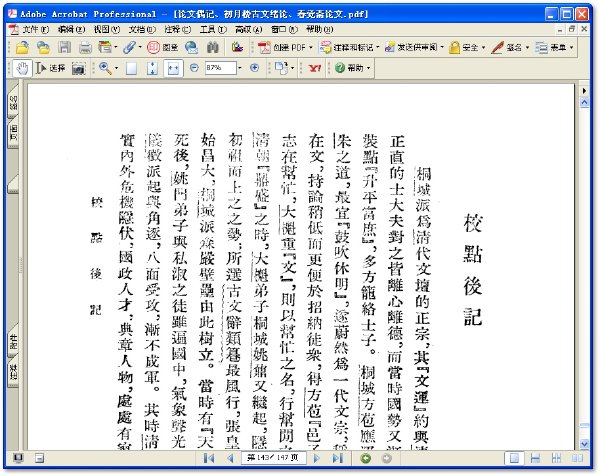Viewport: 600px width, 476px height.
Task: Open the 创建 PDF dropdown
Action: point(285,47)
